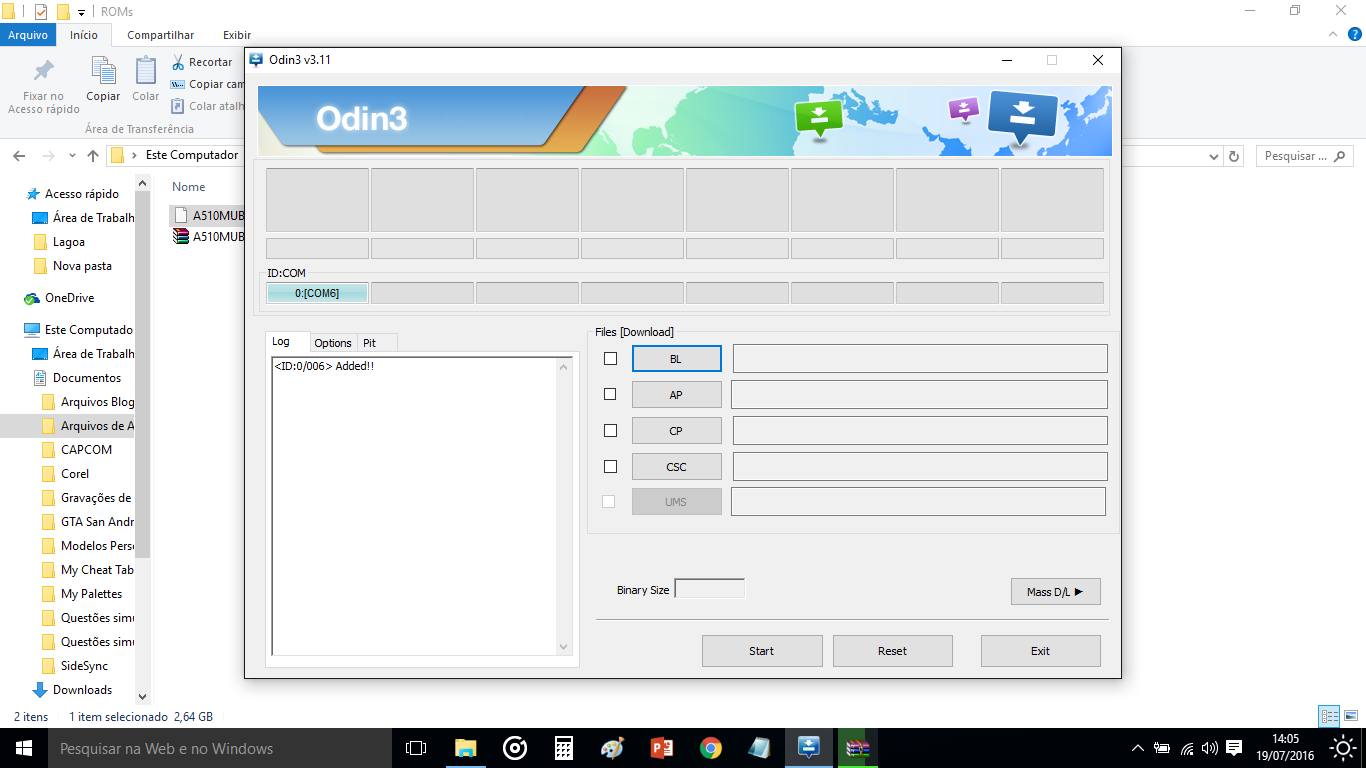Select Acesso rápido in the navigation pane
Viewport: 1366px width, 768px height.
coord(82,194)
